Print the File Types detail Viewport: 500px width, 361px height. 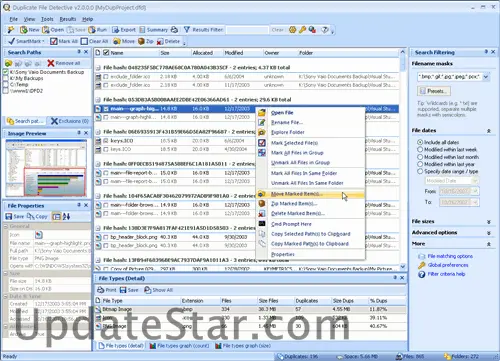[107, 290]
